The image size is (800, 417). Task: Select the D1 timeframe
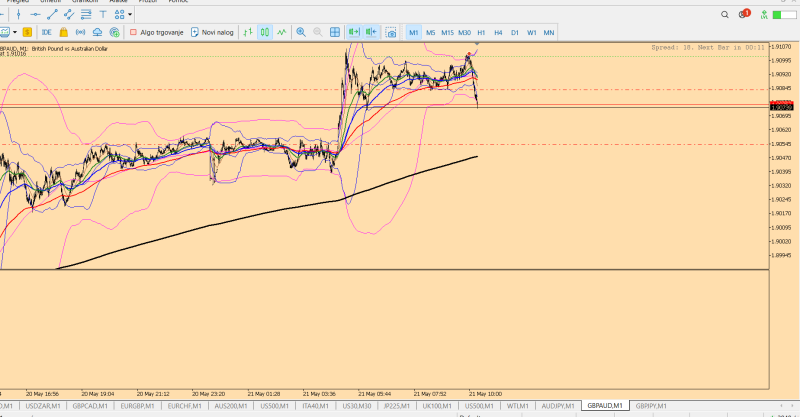(515, 32)
